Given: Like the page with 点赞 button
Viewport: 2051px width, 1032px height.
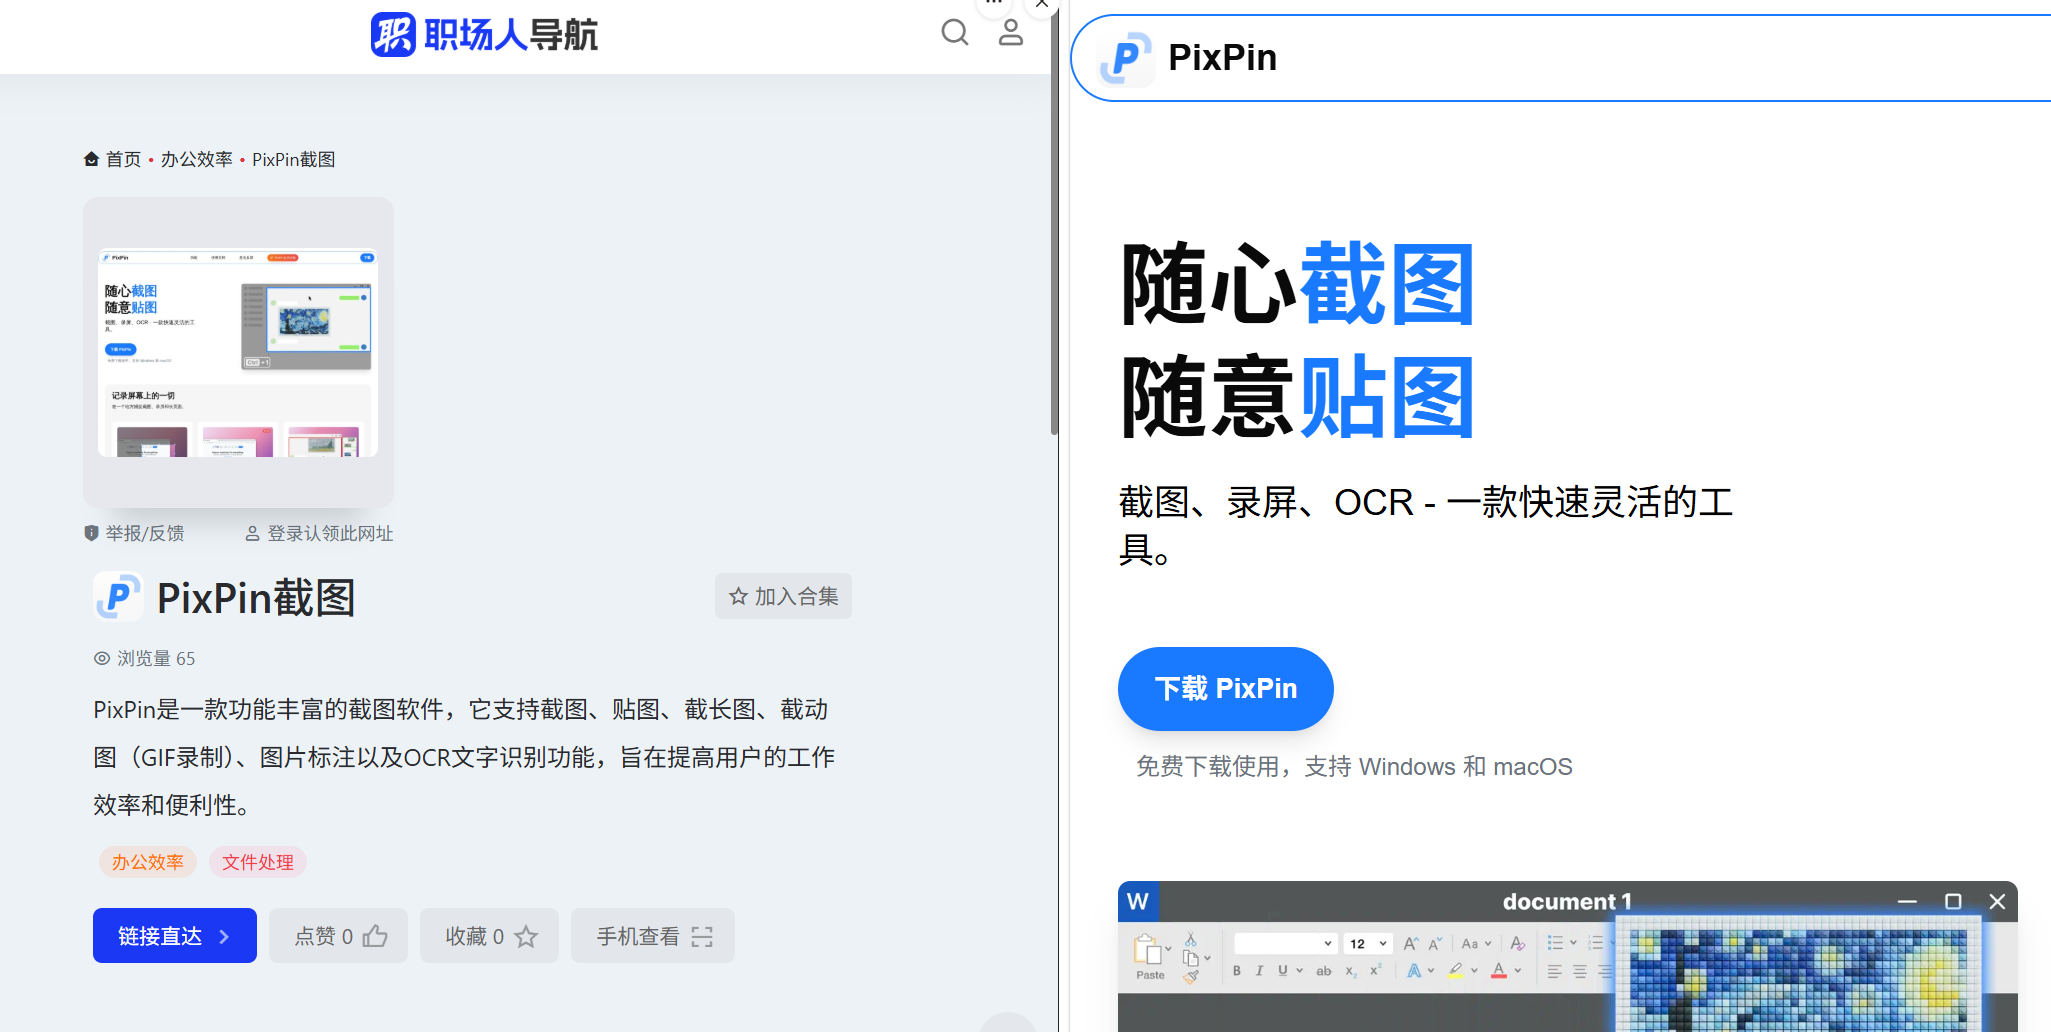Looking at the screenshot, I should coord(338,936).
